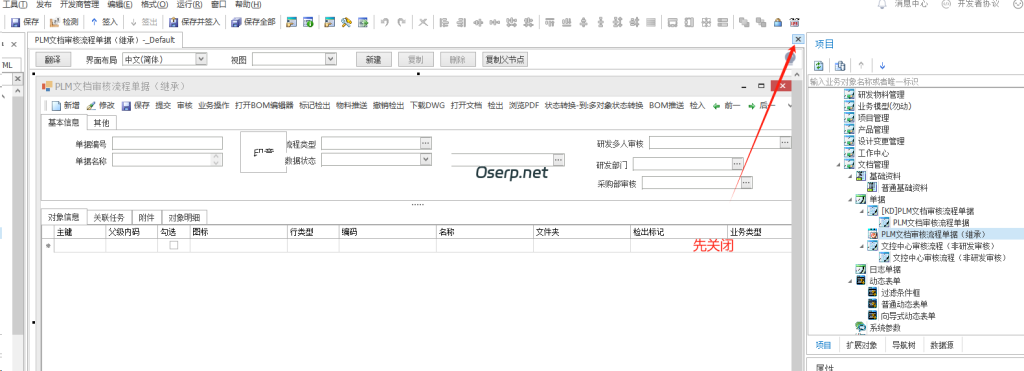Viewport: 1024px width, 371px height.
Task: Click the 研发多人审核 ellipsis lookup button
Action: 786,142
